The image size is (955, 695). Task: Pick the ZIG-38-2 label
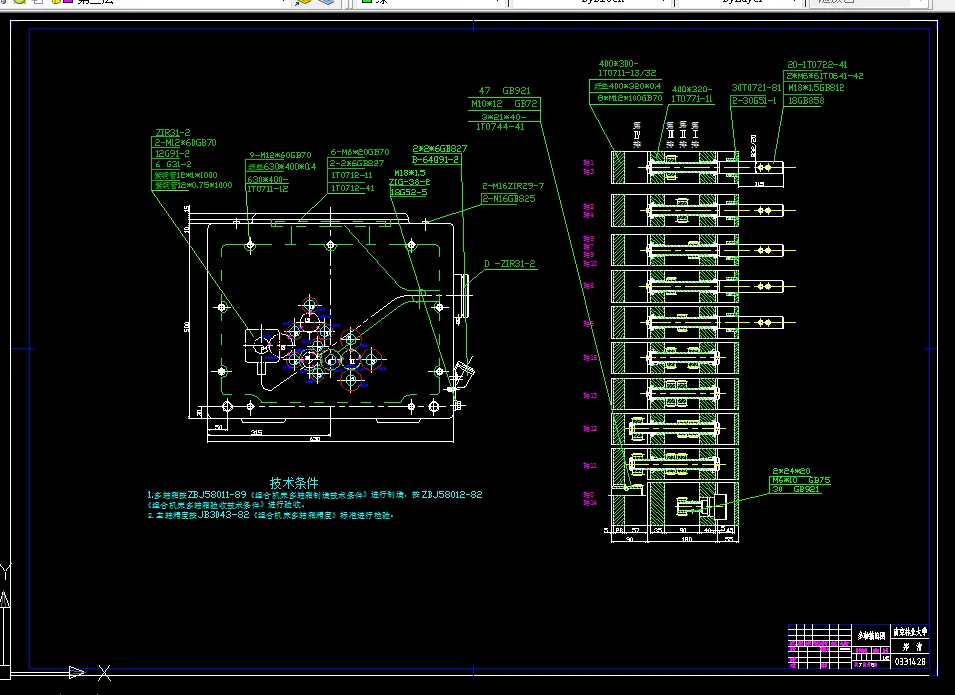[409, 182]
